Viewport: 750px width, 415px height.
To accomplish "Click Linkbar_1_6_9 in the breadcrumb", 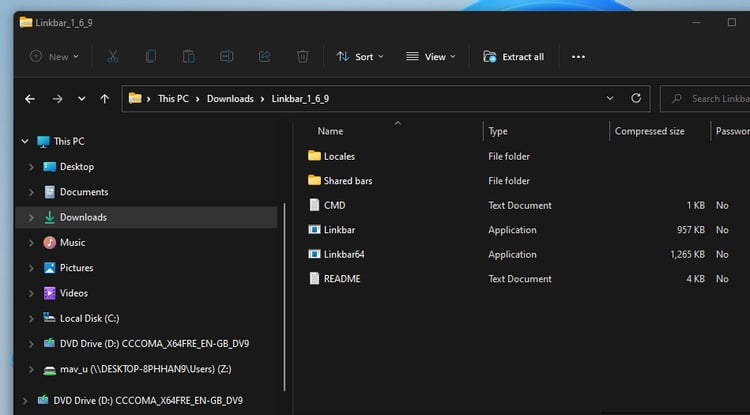I will pos(300,98).
